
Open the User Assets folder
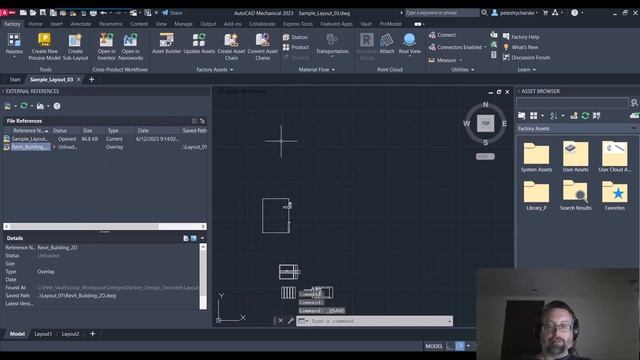point(576,157)
